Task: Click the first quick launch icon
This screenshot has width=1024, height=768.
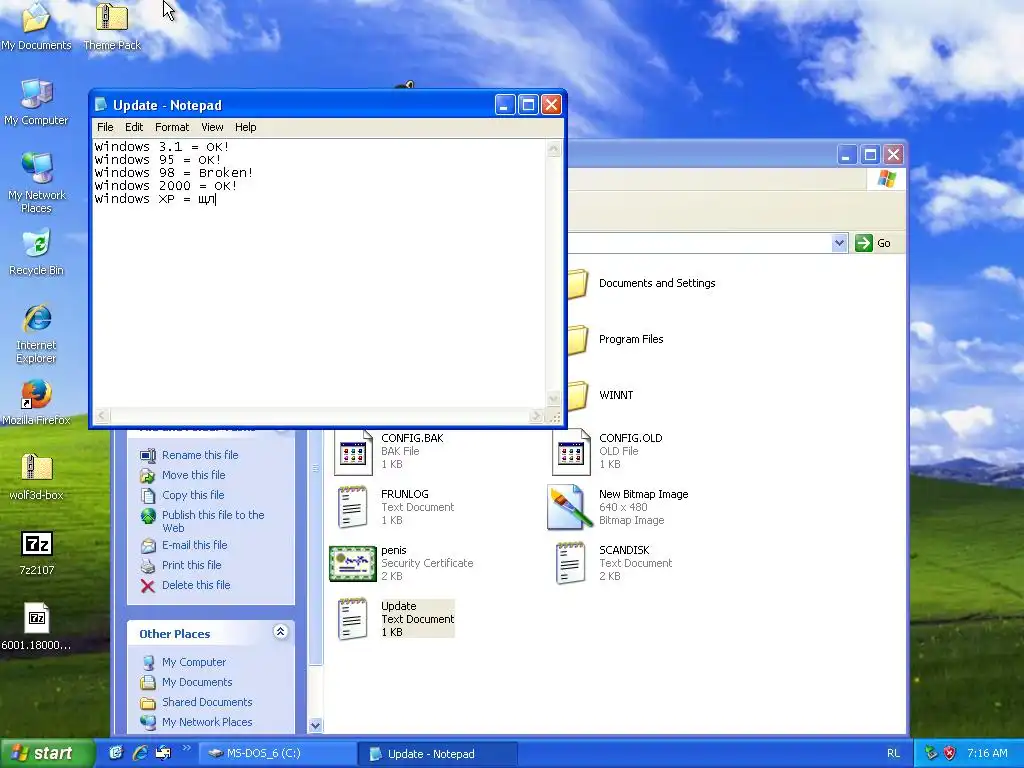Action: [116, 753]
